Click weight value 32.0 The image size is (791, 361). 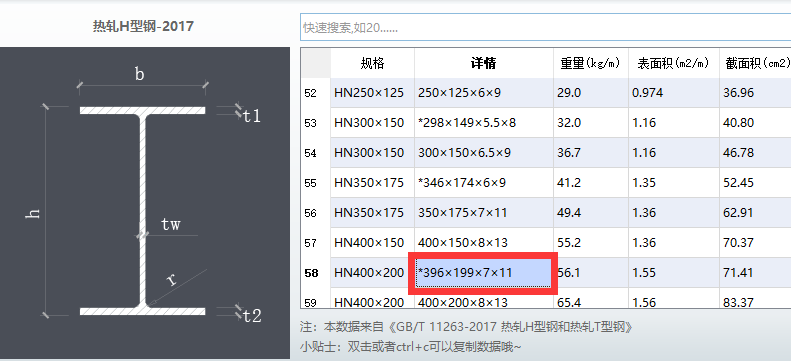pyautogui.click(x=591, y=123)
